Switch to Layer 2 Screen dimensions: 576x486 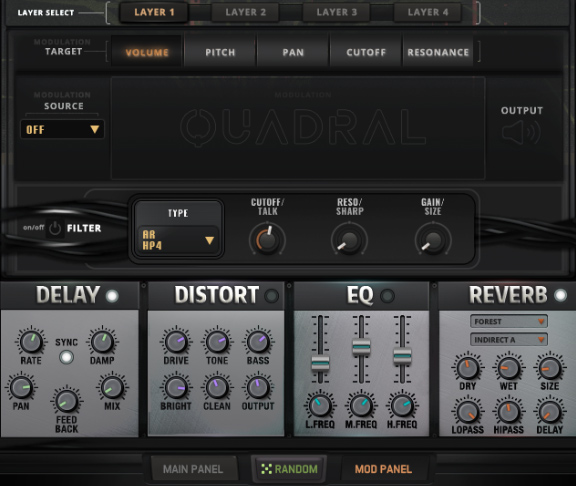click(245, 12)
